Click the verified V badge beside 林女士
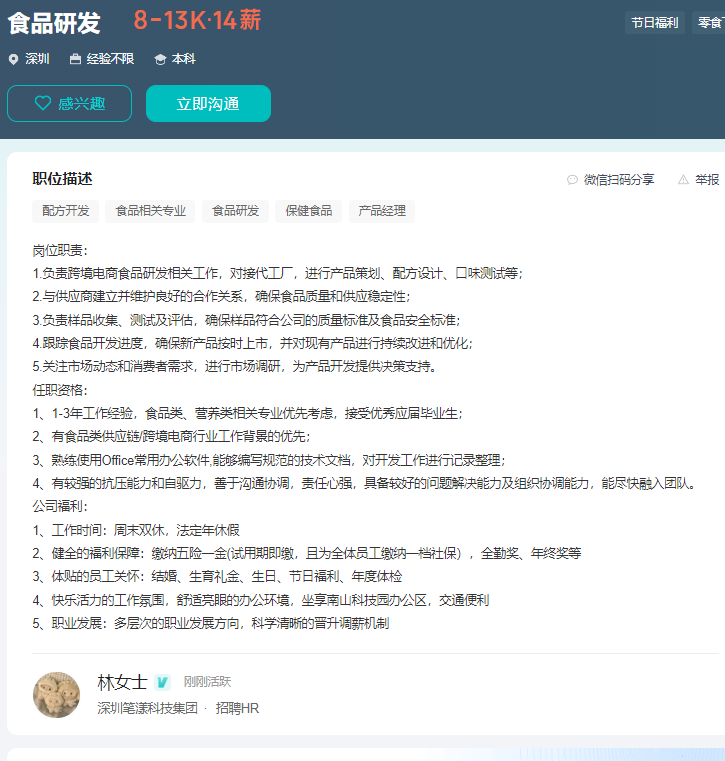Viewport: 725px width, 761px height. [163, 682]
